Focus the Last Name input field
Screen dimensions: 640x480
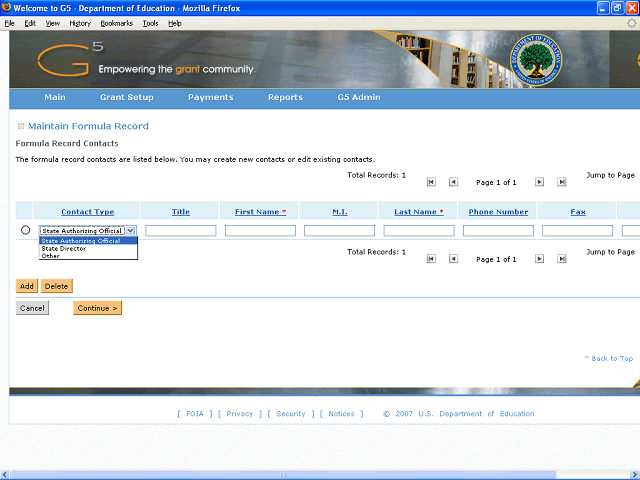[419, 231]
